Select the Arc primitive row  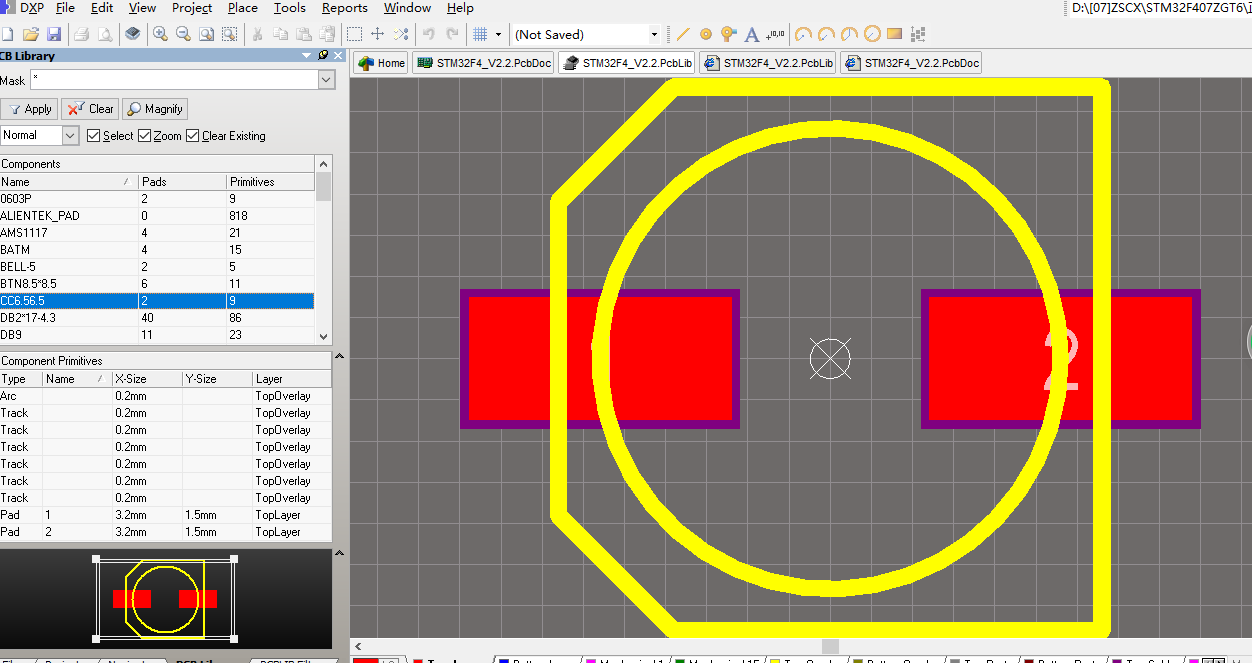pyautogui.click(x=165, y=396)
